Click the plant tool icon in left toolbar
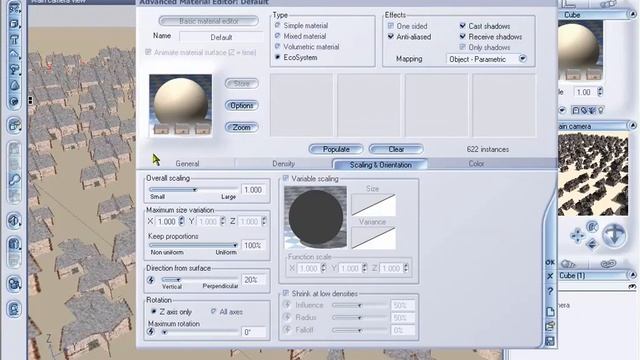Viewport: 640px width, 360px height. (x=14, y=70)
